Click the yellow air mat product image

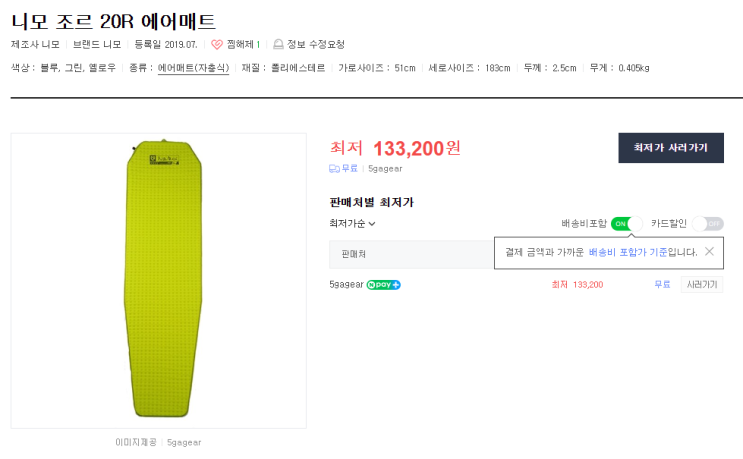(x=157, y=280)
